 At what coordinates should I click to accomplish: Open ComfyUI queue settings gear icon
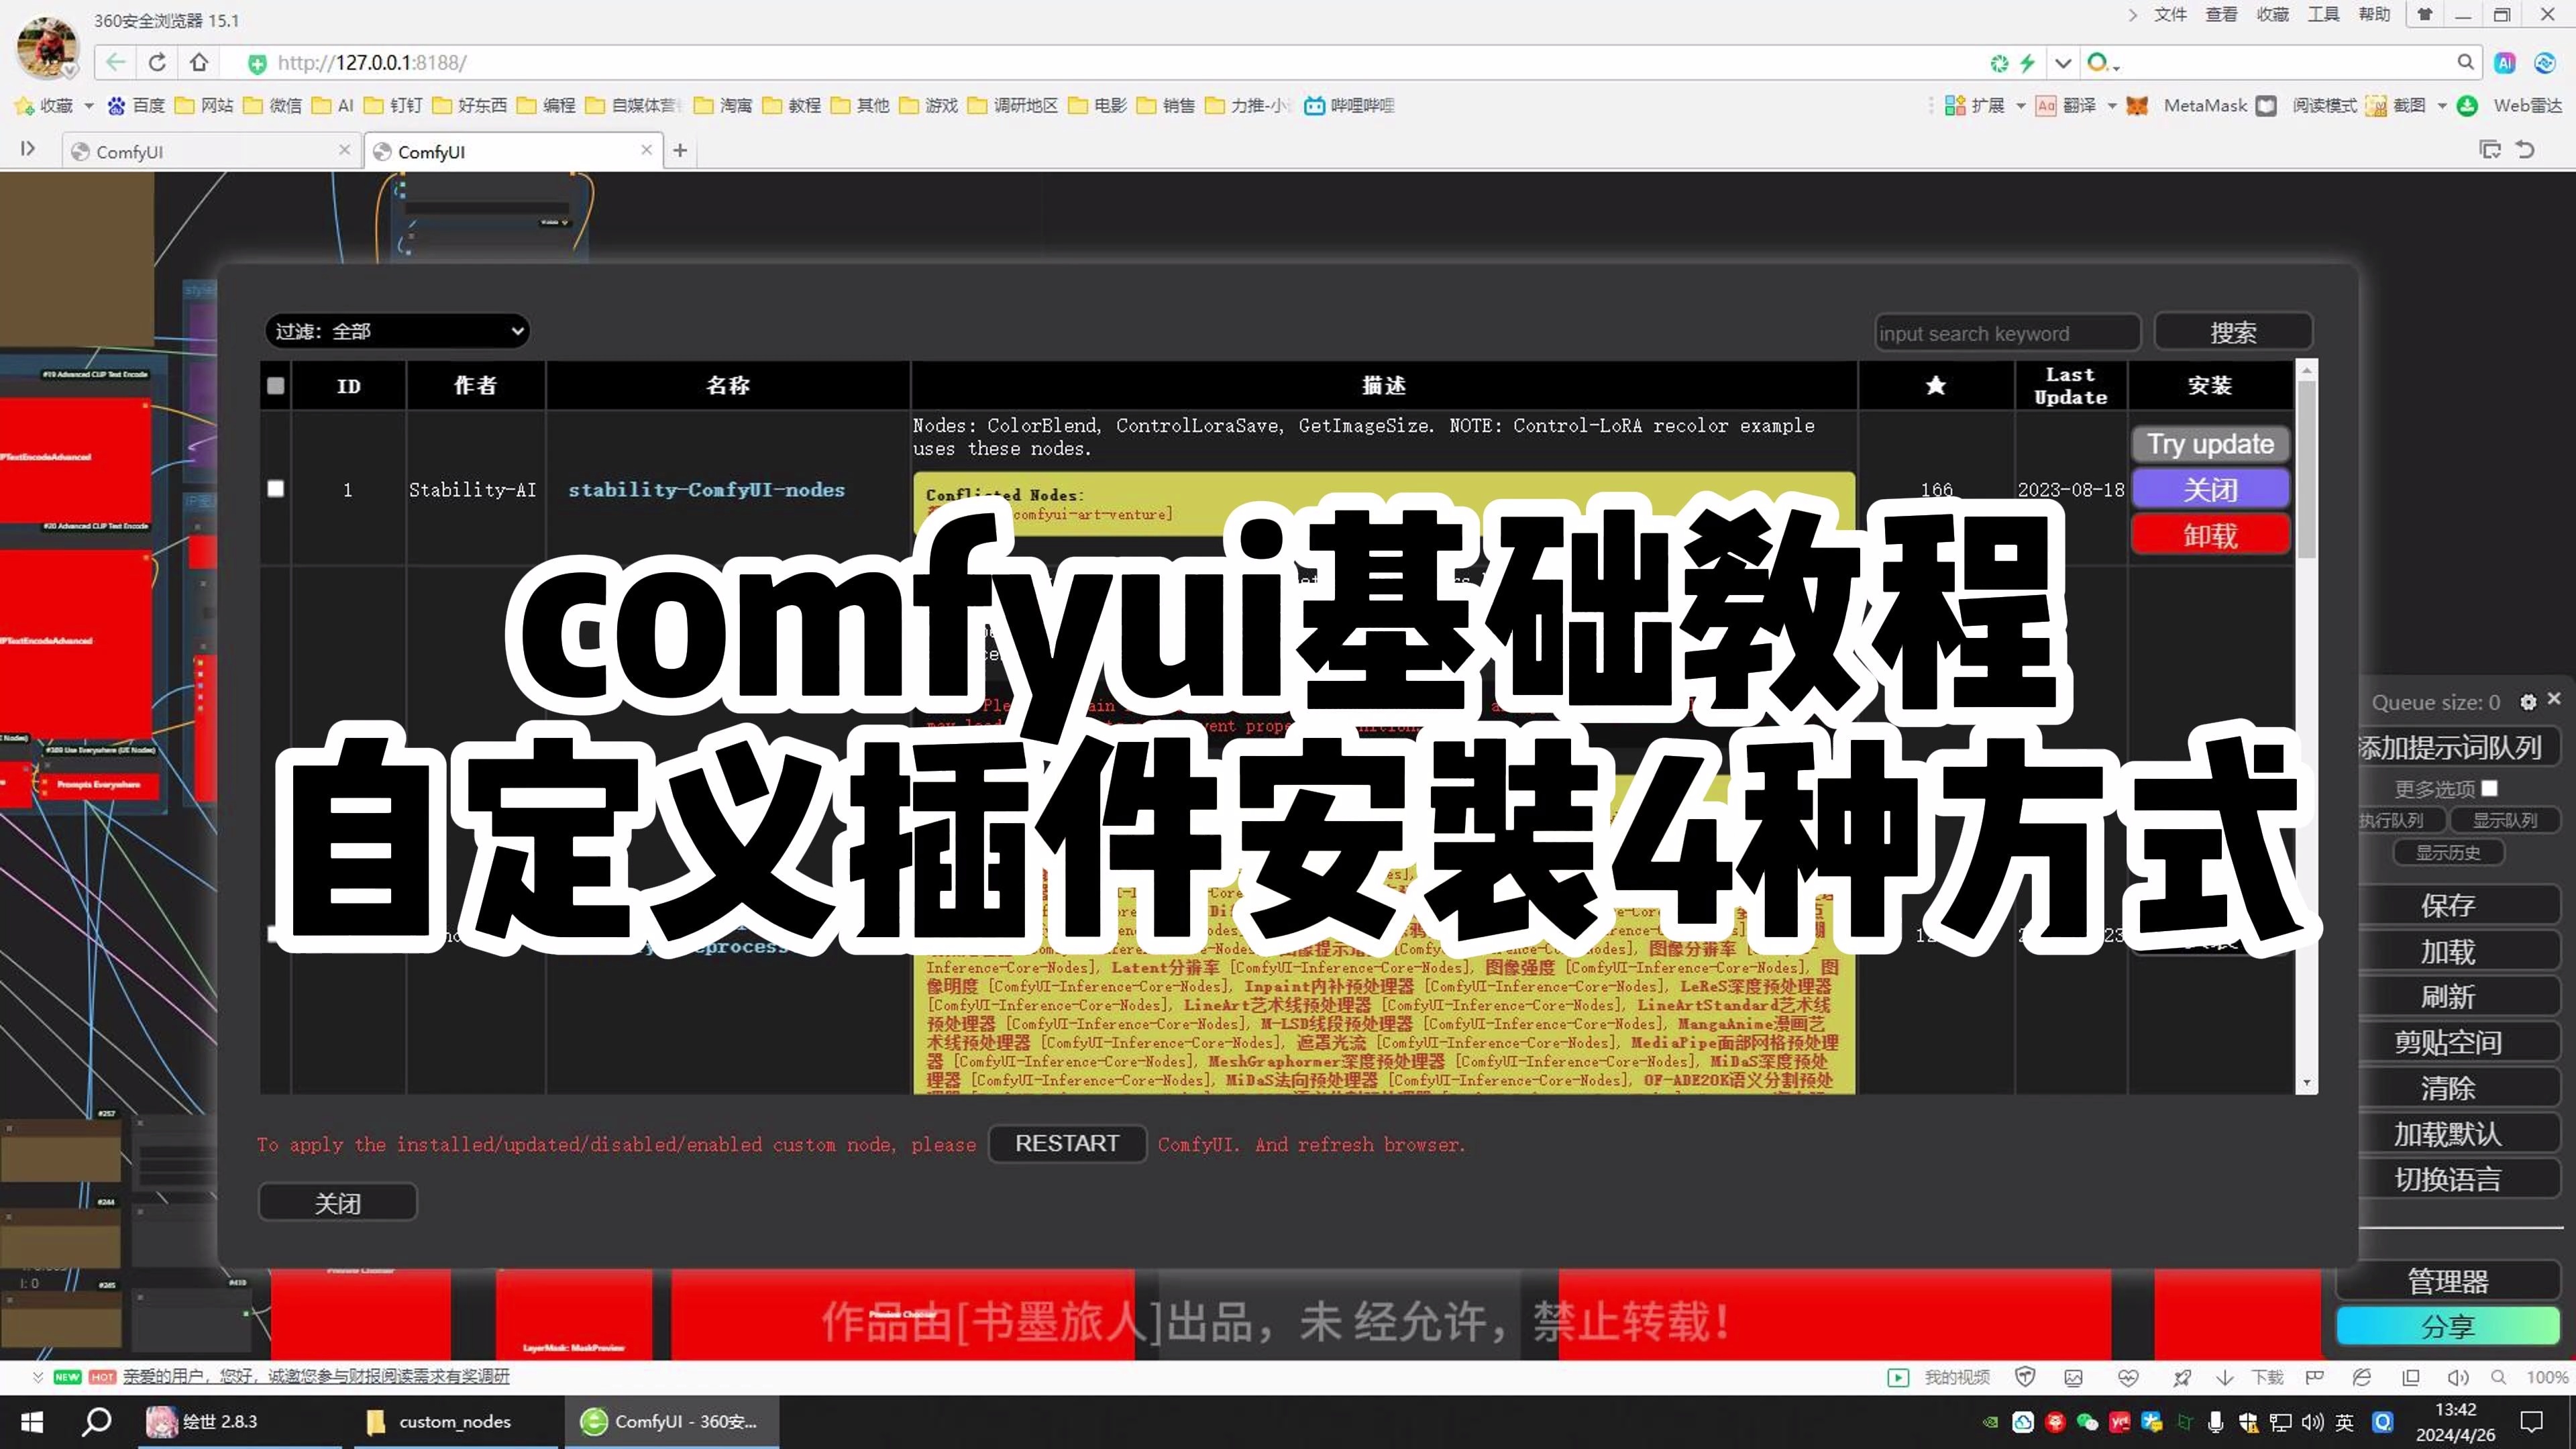tap(2528, 702)
